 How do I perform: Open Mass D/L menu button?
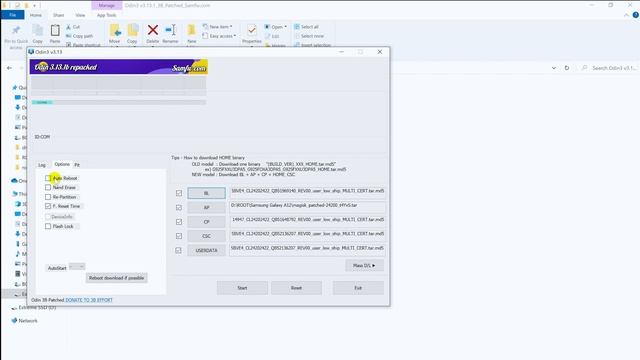coord(364,265)
